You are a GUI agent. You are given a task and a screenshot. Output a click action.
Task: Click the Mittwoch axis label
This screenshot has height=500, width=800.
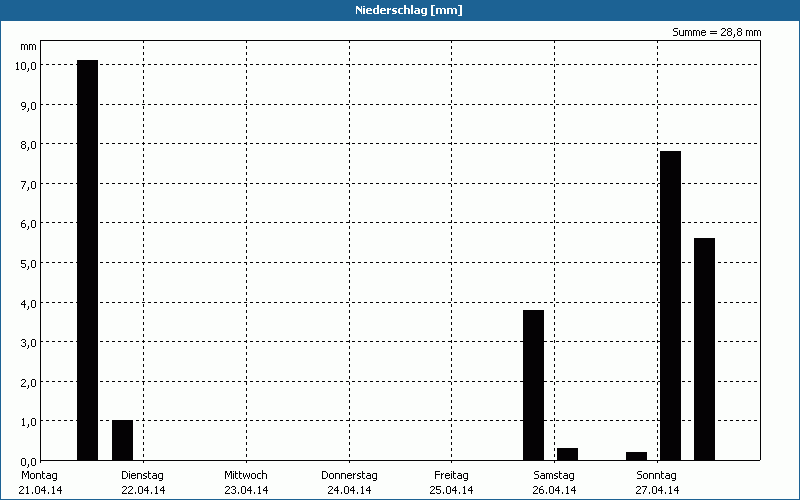pyautogui.click(x=246, y=476)
